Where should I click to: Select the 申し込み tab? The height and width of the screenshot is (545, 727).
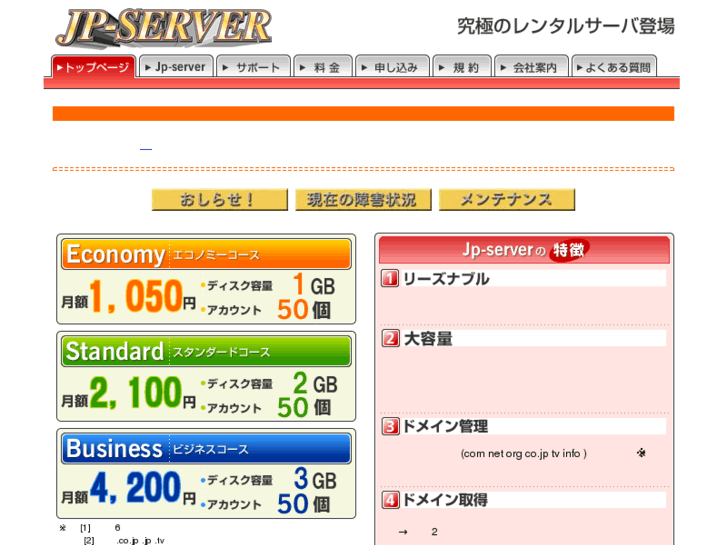click(392, 67)
